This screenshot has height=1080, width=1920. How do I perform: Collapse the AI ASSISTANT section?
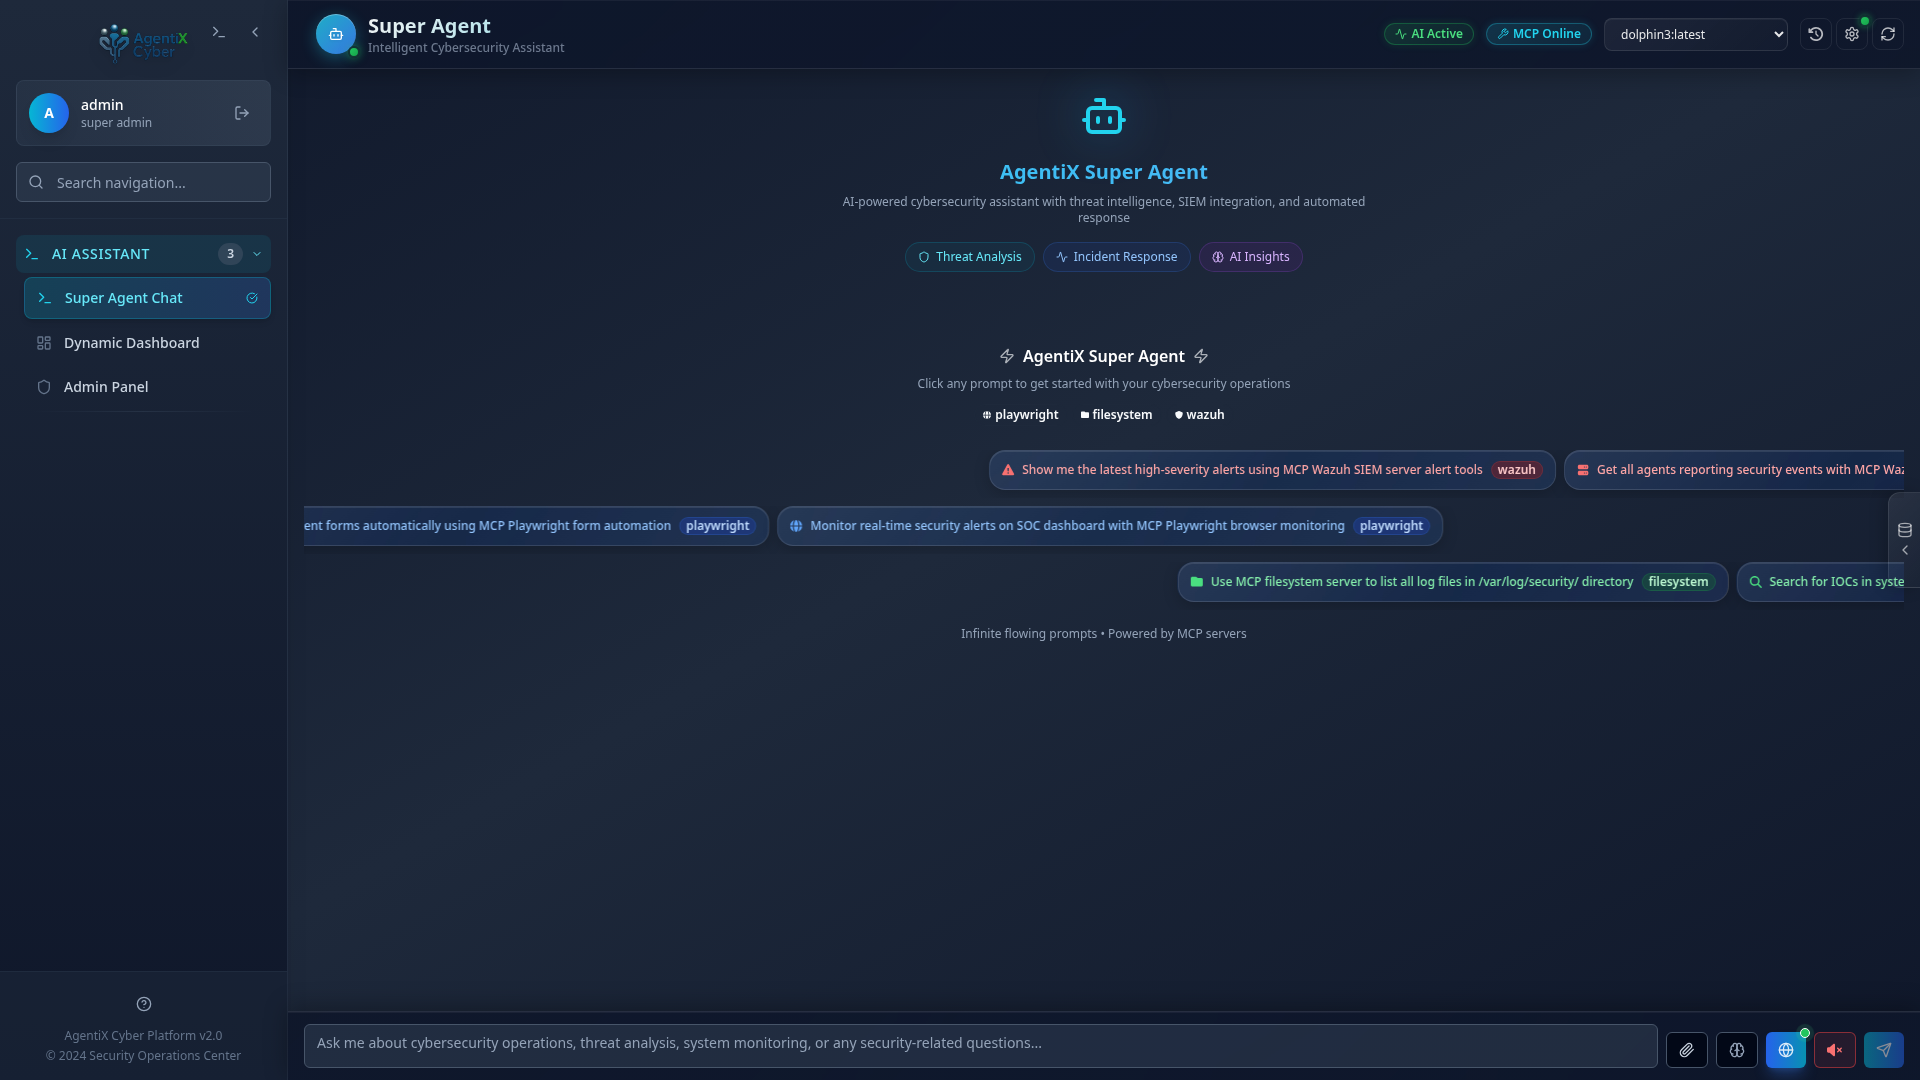coord(257,253)
